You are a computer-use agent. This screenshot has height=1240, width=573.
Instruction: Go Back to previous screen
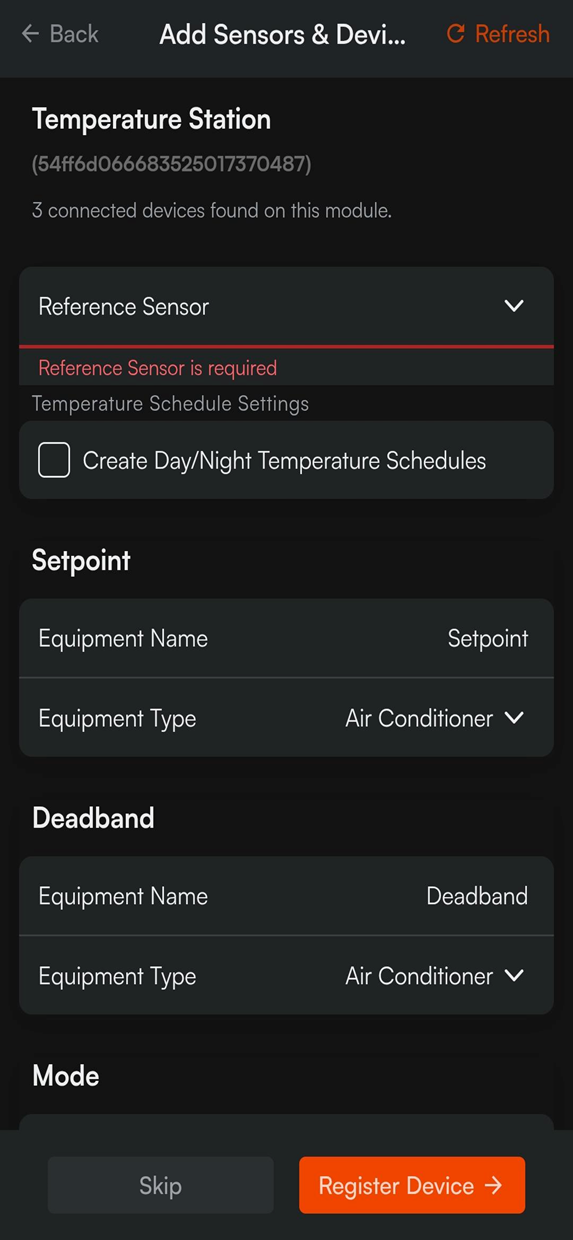pos(60,34)
